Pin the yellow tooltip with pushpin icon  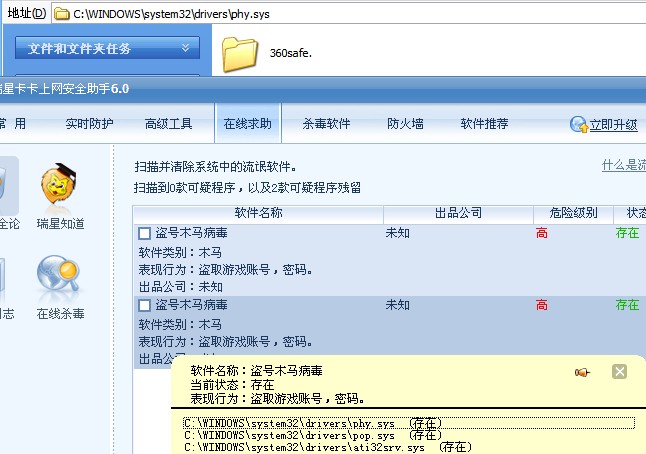pyautogui.click(x=582, y=372)
